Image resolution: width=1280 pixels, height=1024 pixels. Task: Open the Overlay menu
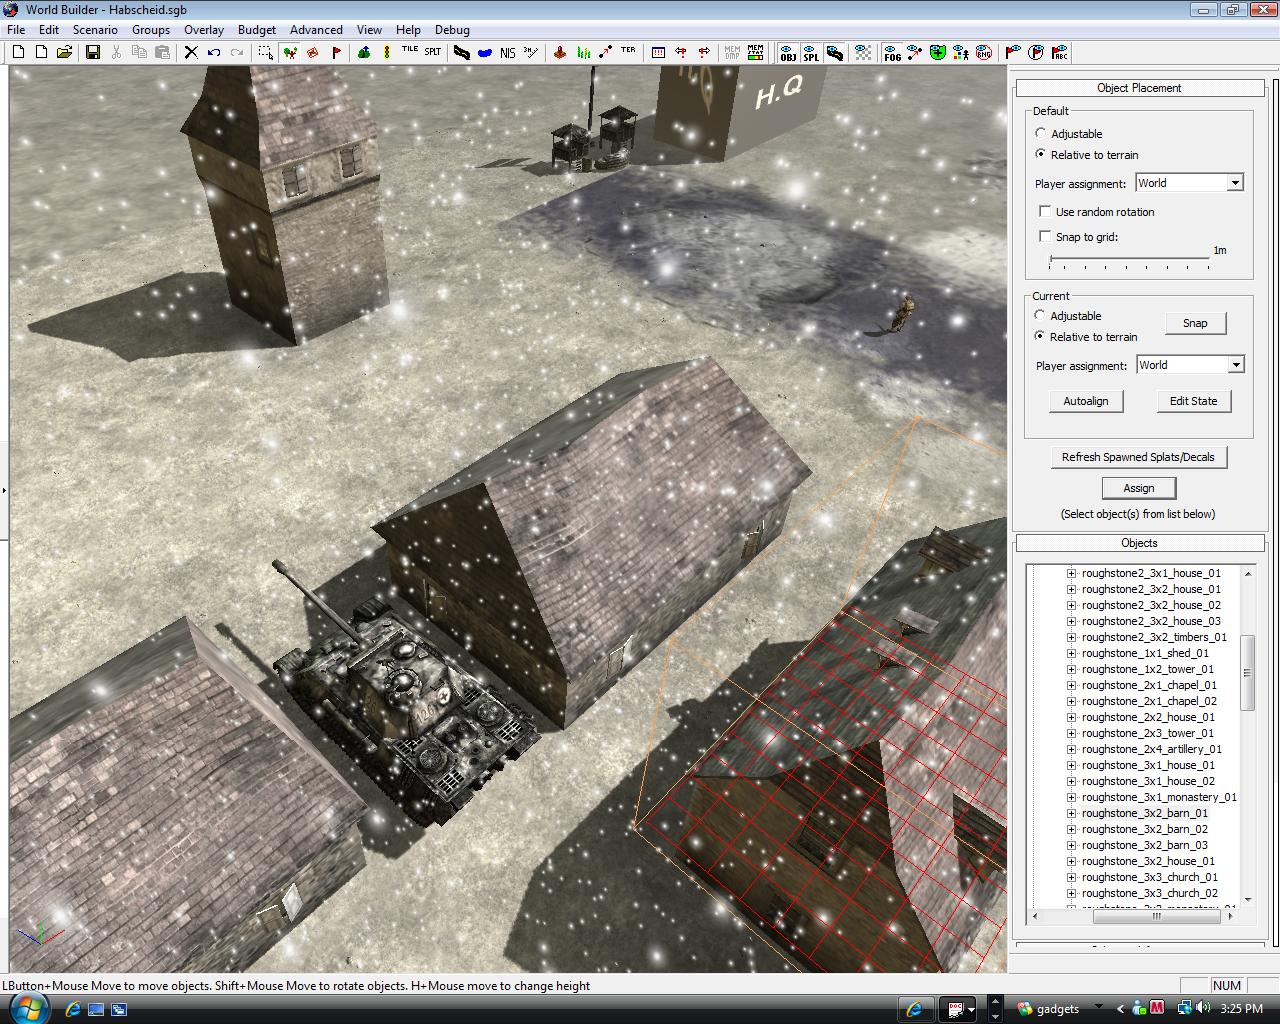click(x=204, y=30)
